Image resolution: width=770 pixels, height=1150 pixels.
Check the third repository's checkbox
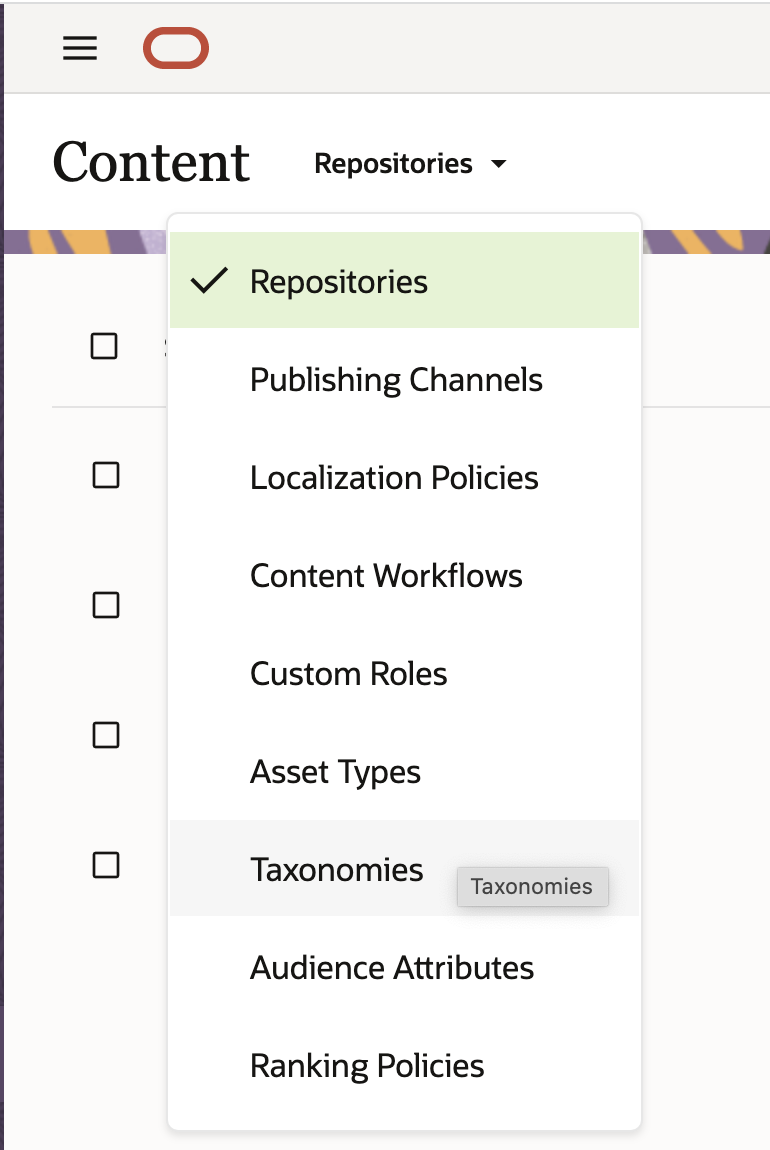pos(105,735)
